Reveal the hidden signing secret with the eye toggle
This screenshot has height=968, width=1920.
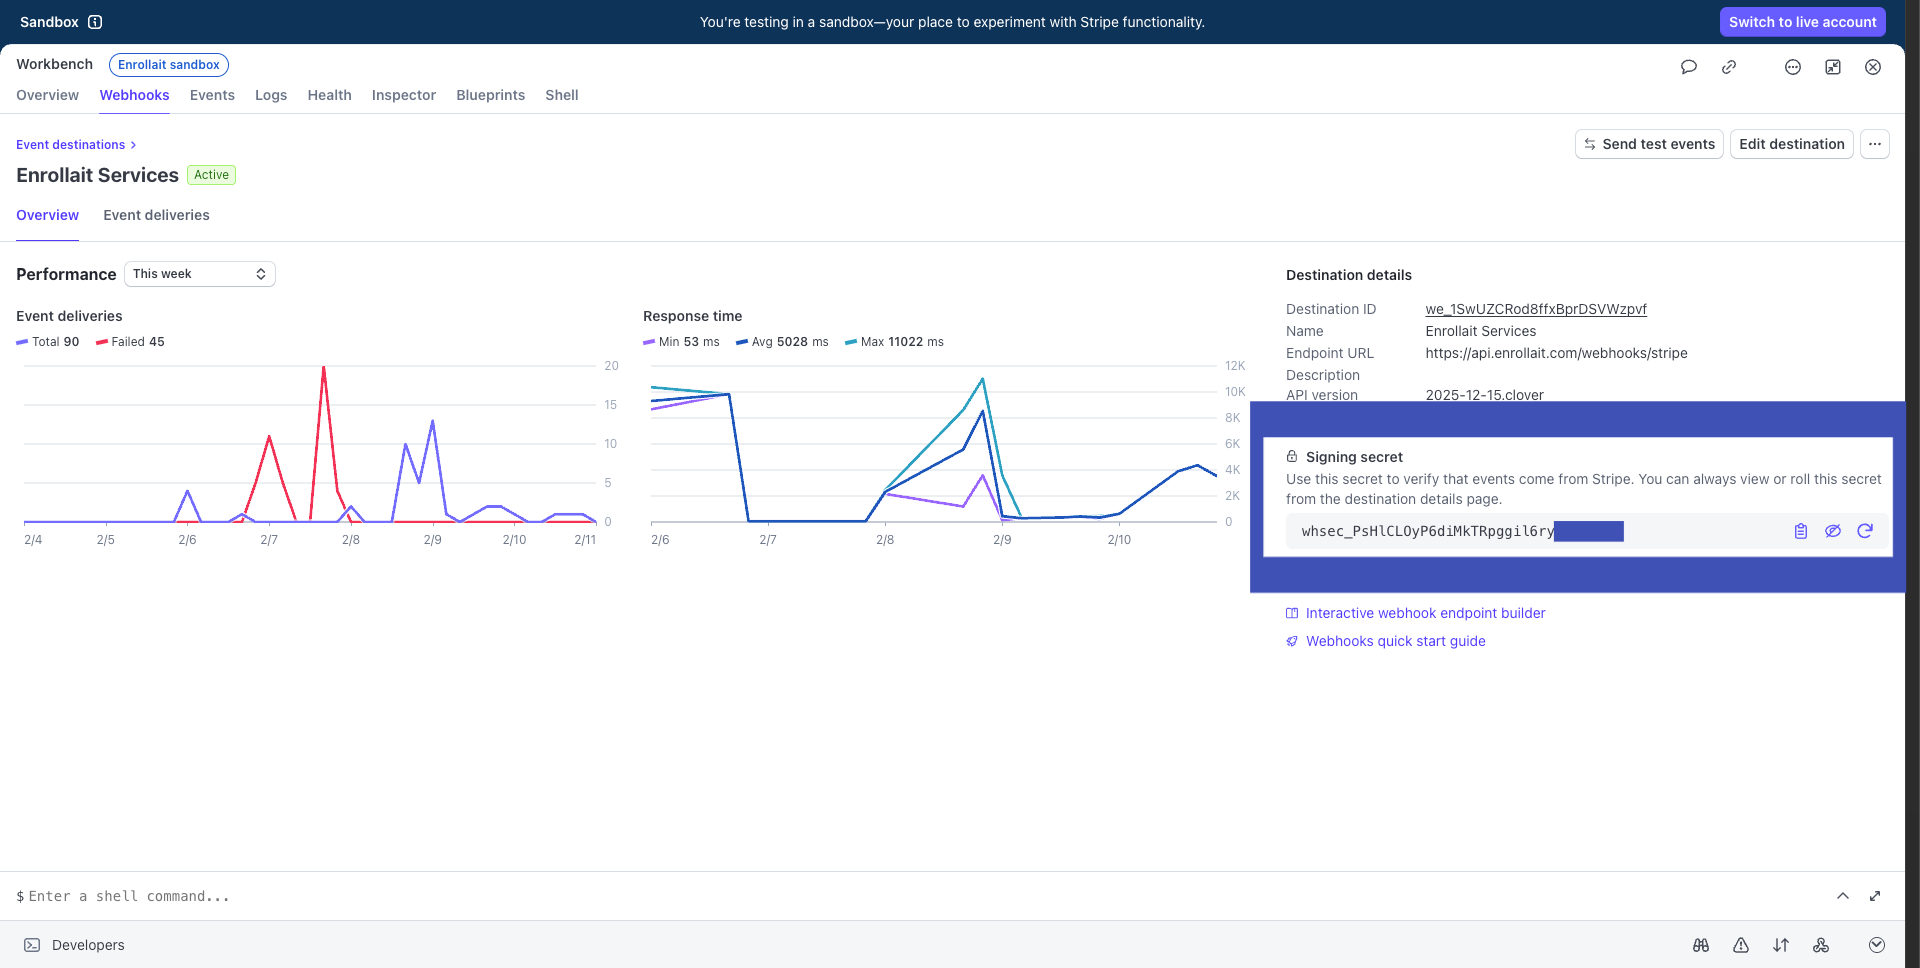pos(1833,531)
